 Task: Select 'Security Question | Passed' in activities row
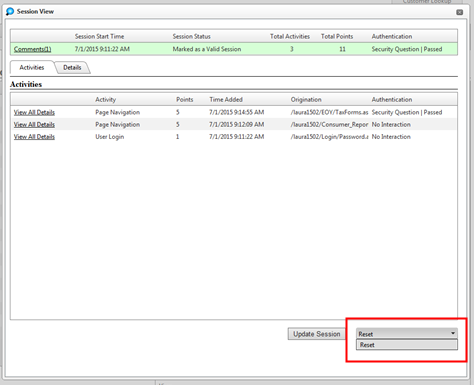coord(407,112)
